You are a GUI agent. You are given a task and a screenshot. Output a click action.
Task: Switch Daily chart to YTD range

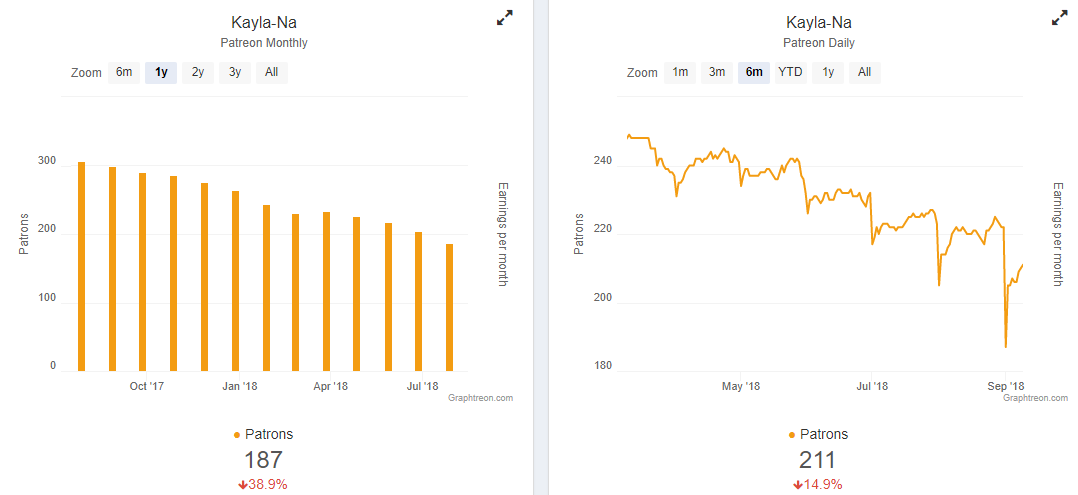[790, 72]
